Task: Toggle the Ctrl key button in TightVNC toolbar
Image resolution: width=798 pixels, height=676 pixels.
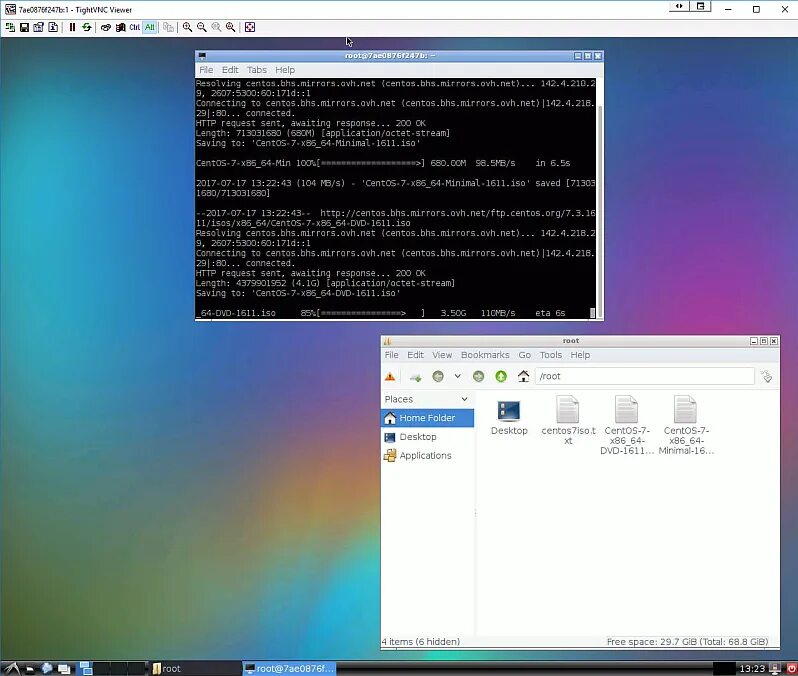Action: 134,27
